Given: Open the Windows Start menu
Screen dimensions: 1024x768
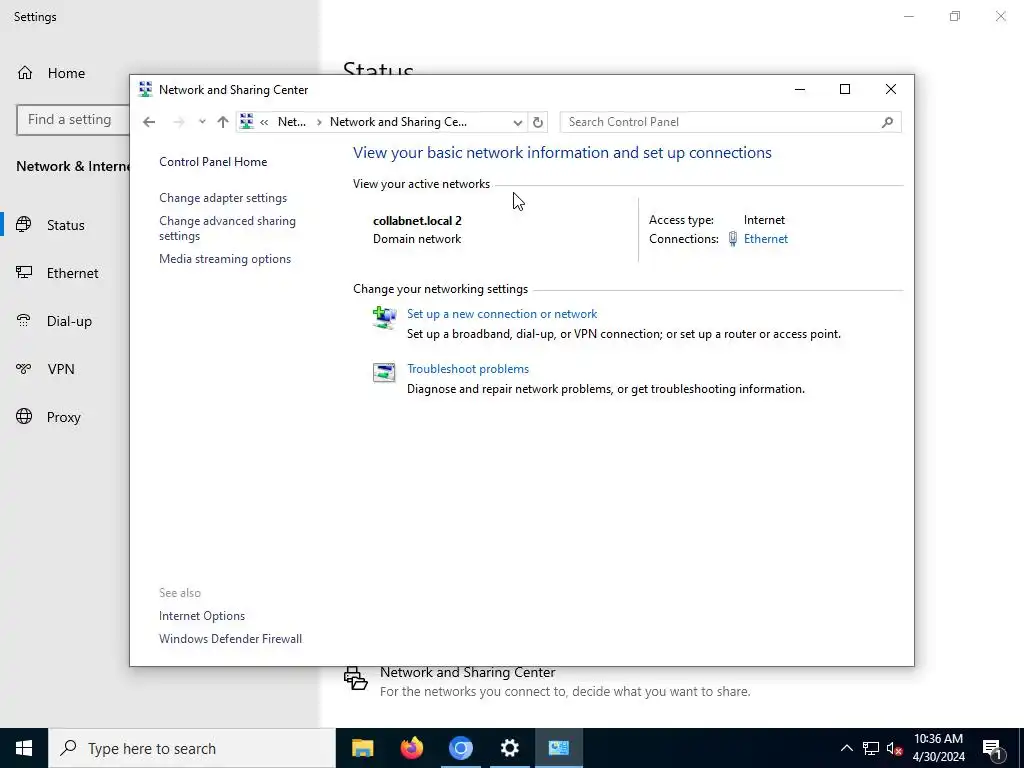Looking at the screenshot, I should [24, 748].
